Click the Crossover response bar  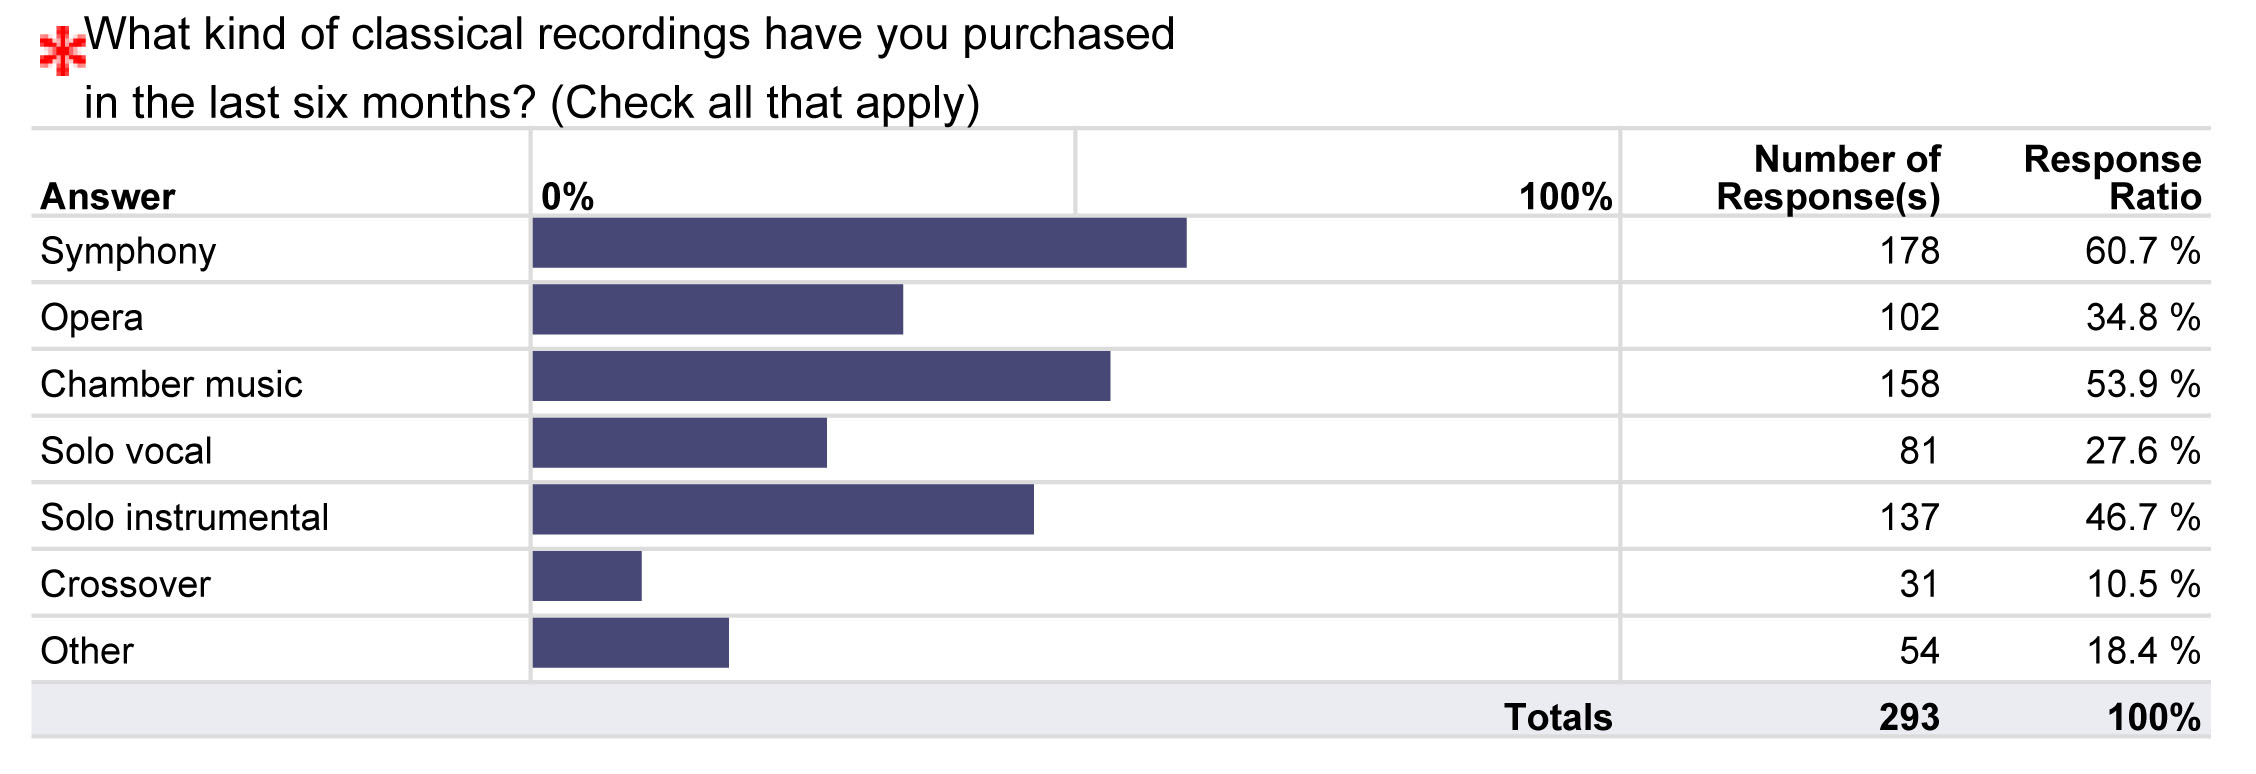[587, 576]
